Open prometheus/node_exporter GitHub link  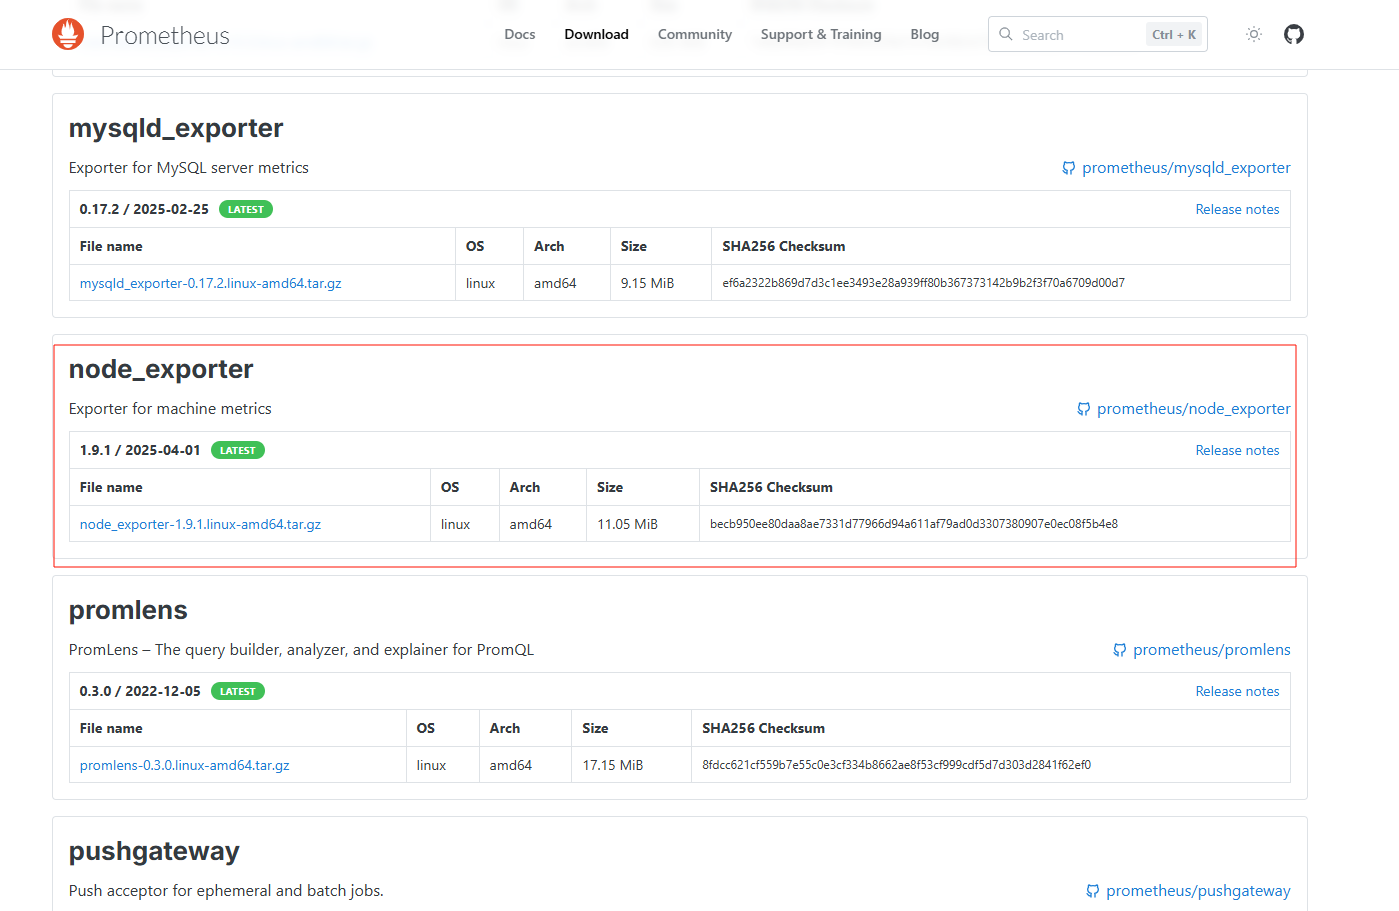click(x=1194, y=409)
